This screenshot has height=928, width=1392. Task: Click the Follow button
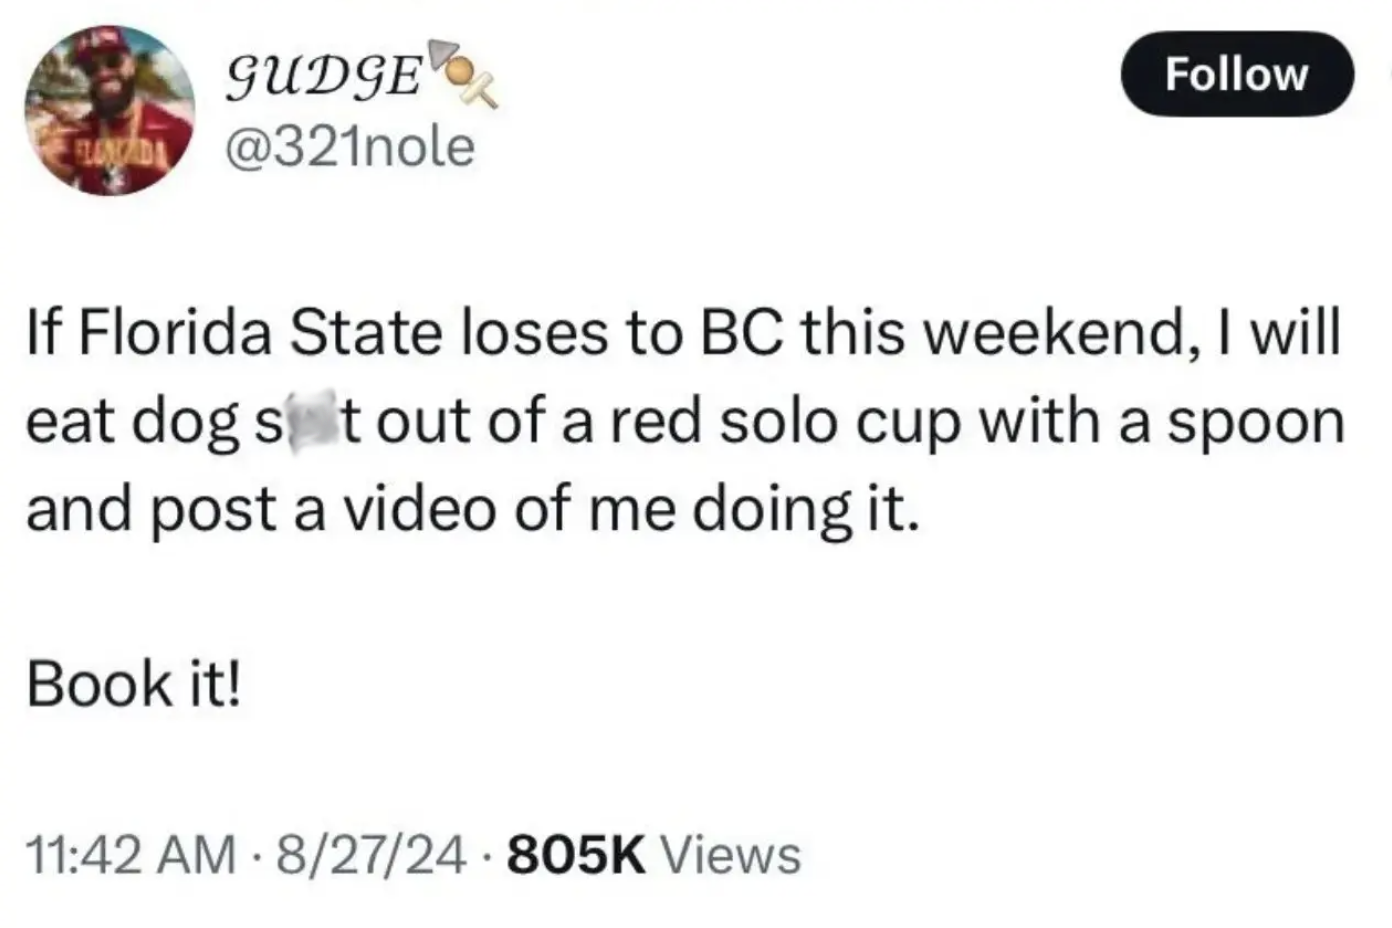click(1236, 75)
